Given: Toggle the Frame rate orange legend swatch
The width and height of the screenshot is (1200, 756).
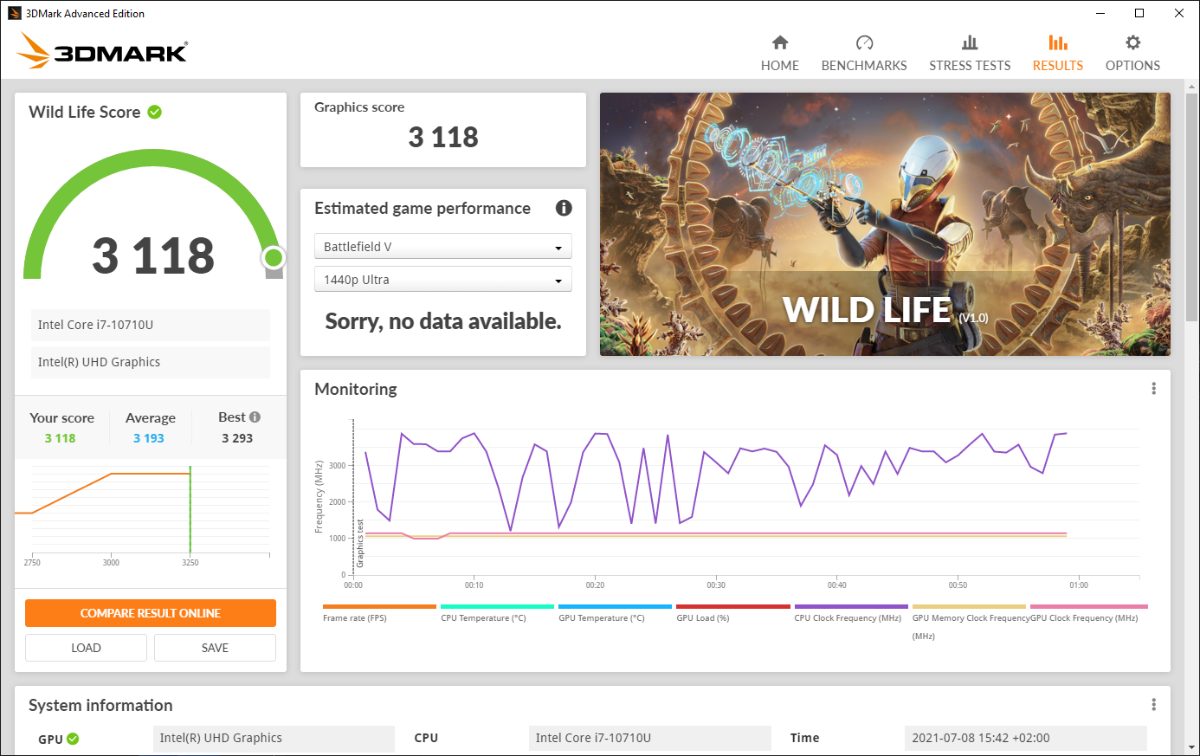Looking at the screenshot, I should pyautogui.click(x=379, y=607).
